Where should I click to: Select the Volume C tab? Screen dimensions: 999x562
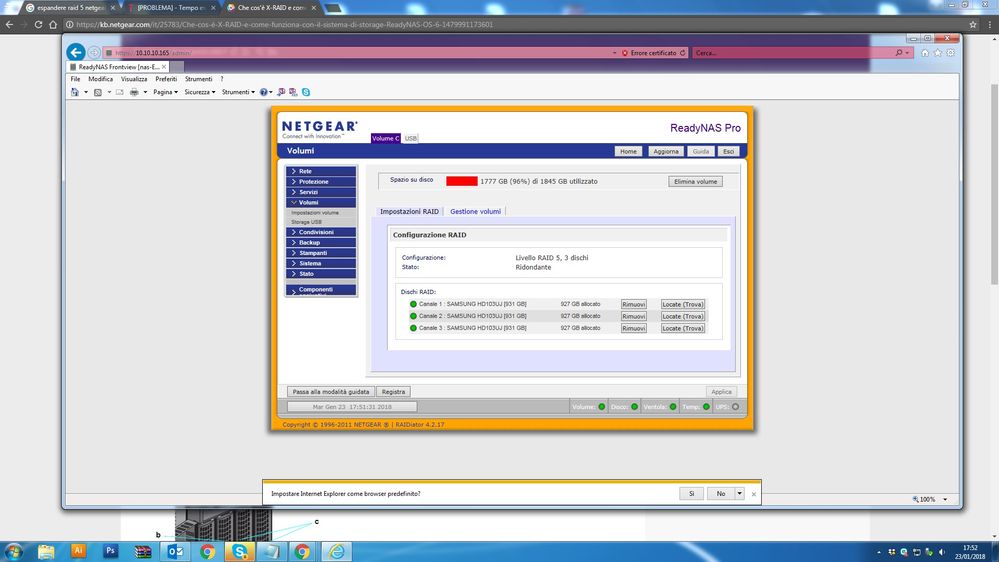(x=385, y=138)
